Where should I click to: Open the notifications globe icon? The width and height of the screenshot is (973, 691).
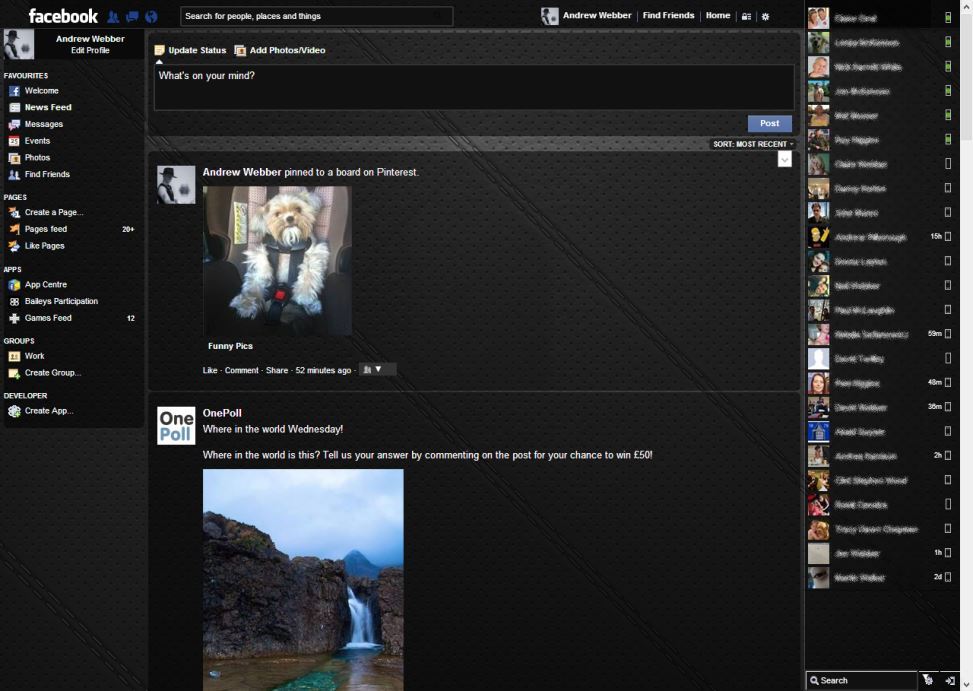pos(151,17)
